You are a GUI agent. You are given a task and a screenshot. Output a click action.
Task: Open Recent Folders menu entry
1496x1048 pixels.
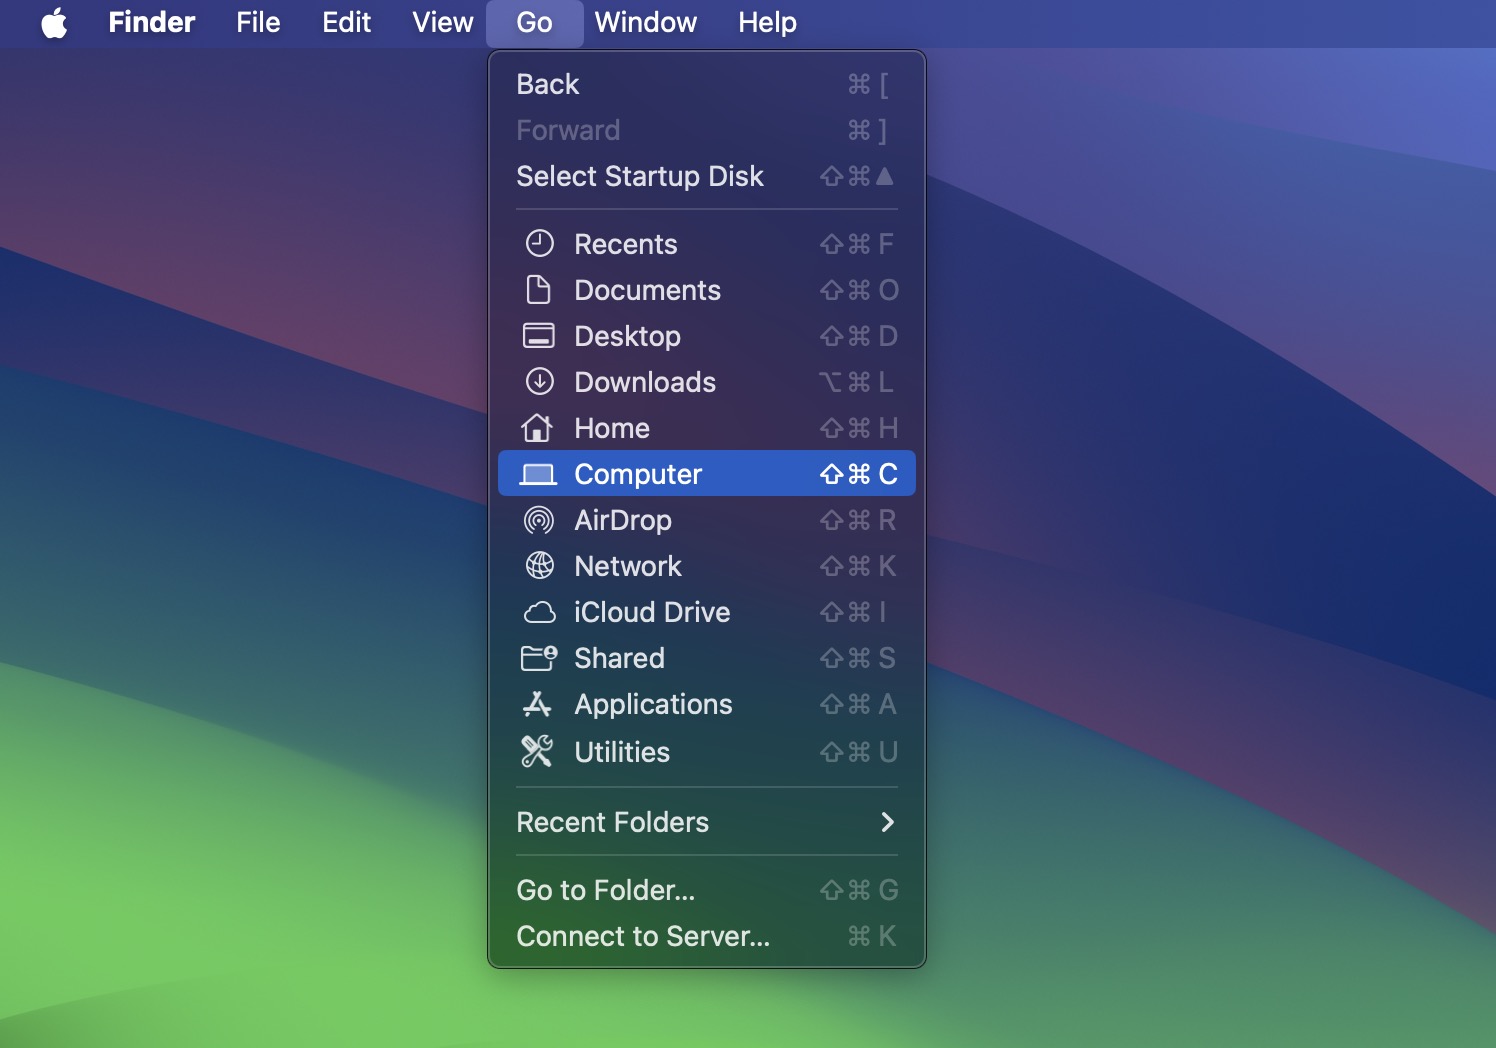point(707,822)
